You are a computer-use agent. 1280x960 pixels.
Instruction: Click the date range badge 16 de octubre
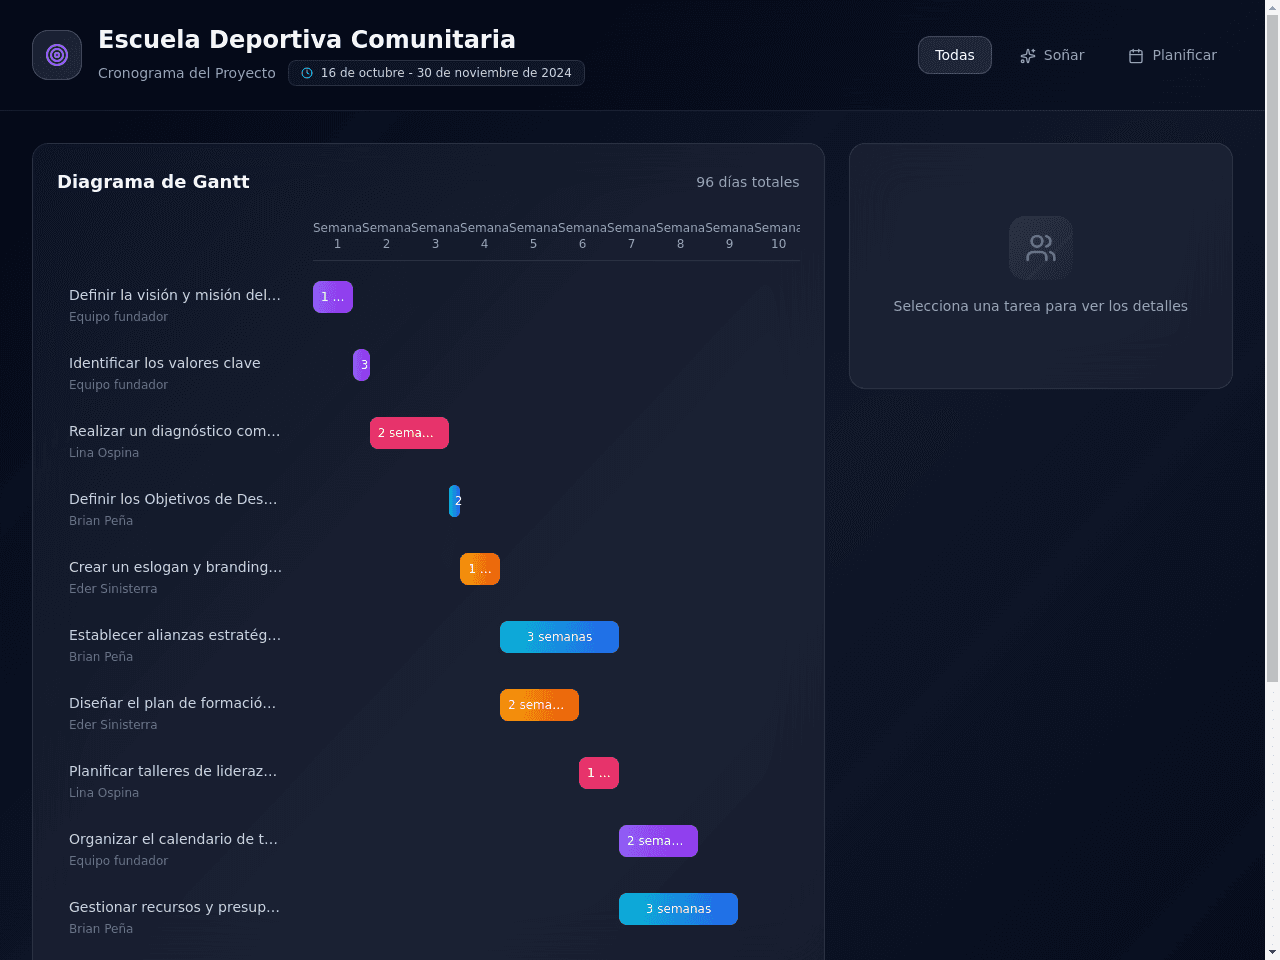point(436,73)
